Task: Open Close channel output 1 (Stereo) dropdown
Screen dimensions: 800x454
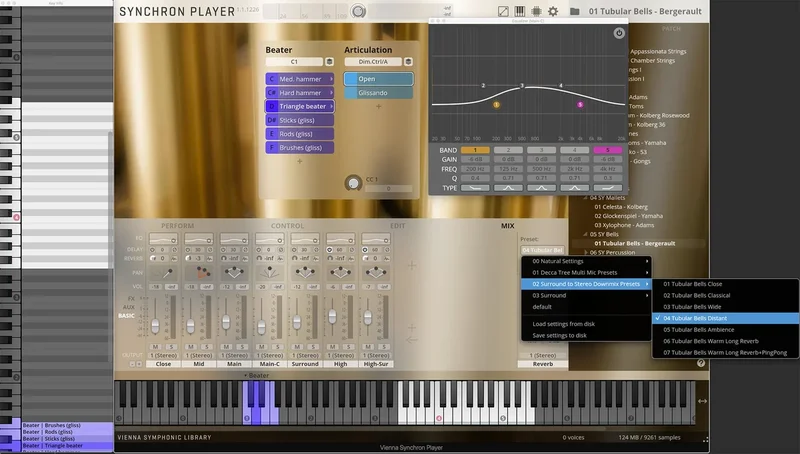Action: pyautogui.click(x=163, y=355)
